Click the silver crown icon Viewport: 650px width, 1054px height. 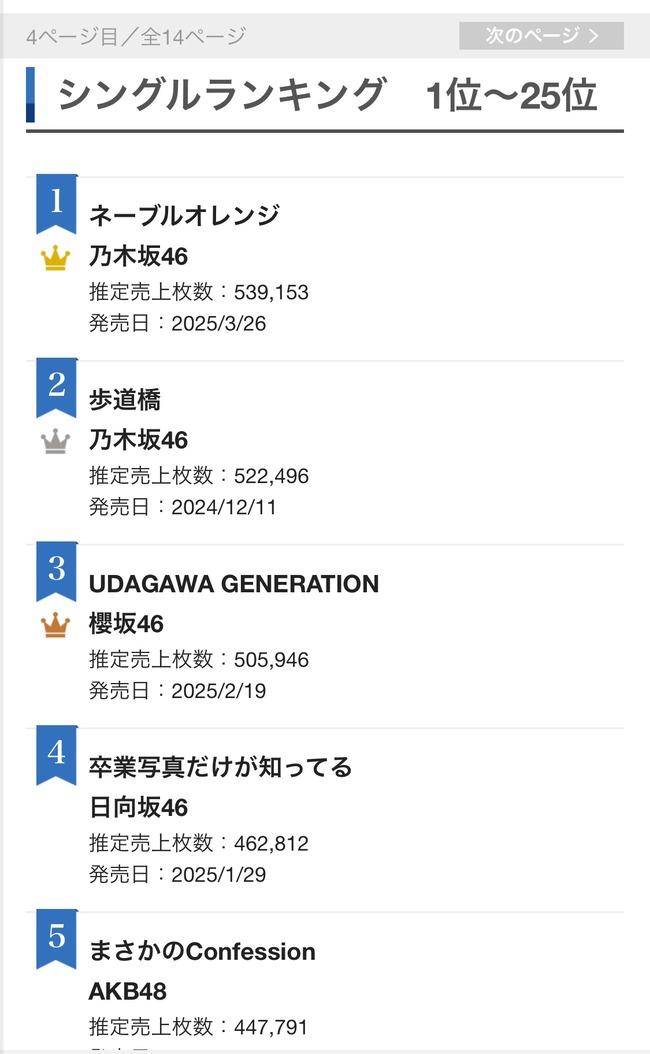point(56,442)
